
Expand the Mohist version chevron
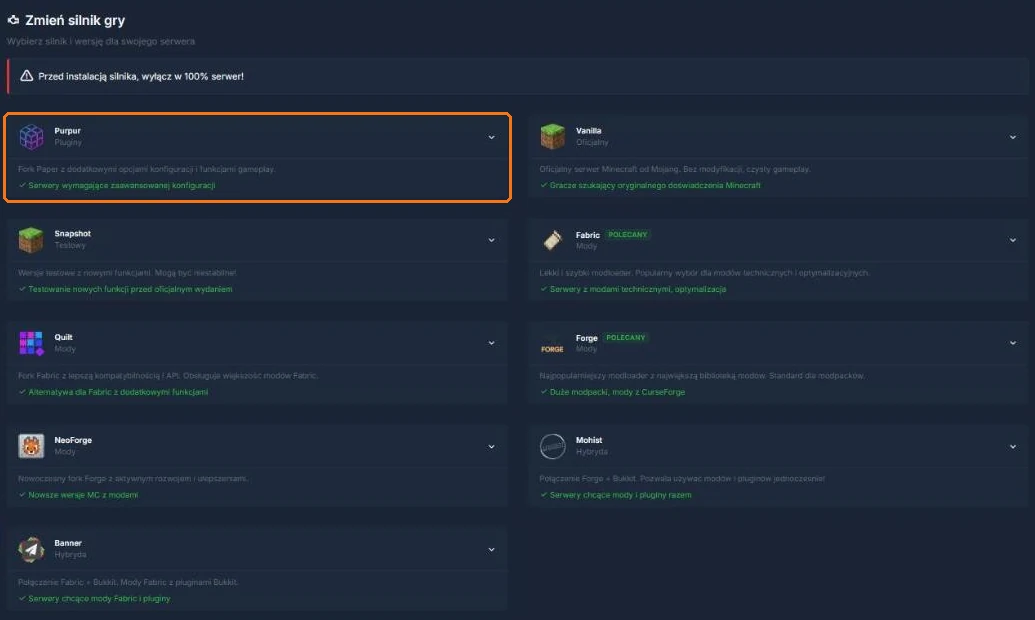tap(1013, 446)
